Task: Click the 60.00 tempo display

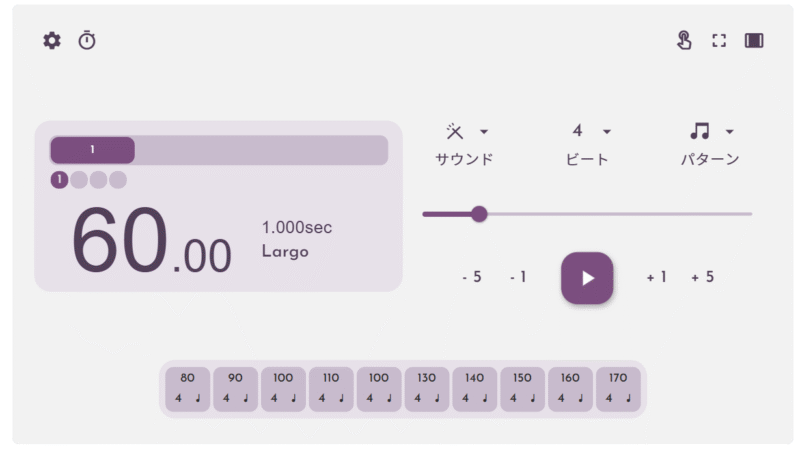Action: click(x=152, y=240)
